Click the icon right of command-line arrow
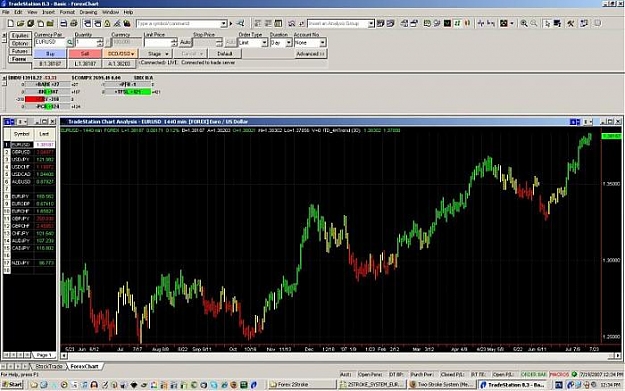This screenshot has width=625, height=391. tap(240, 24)
